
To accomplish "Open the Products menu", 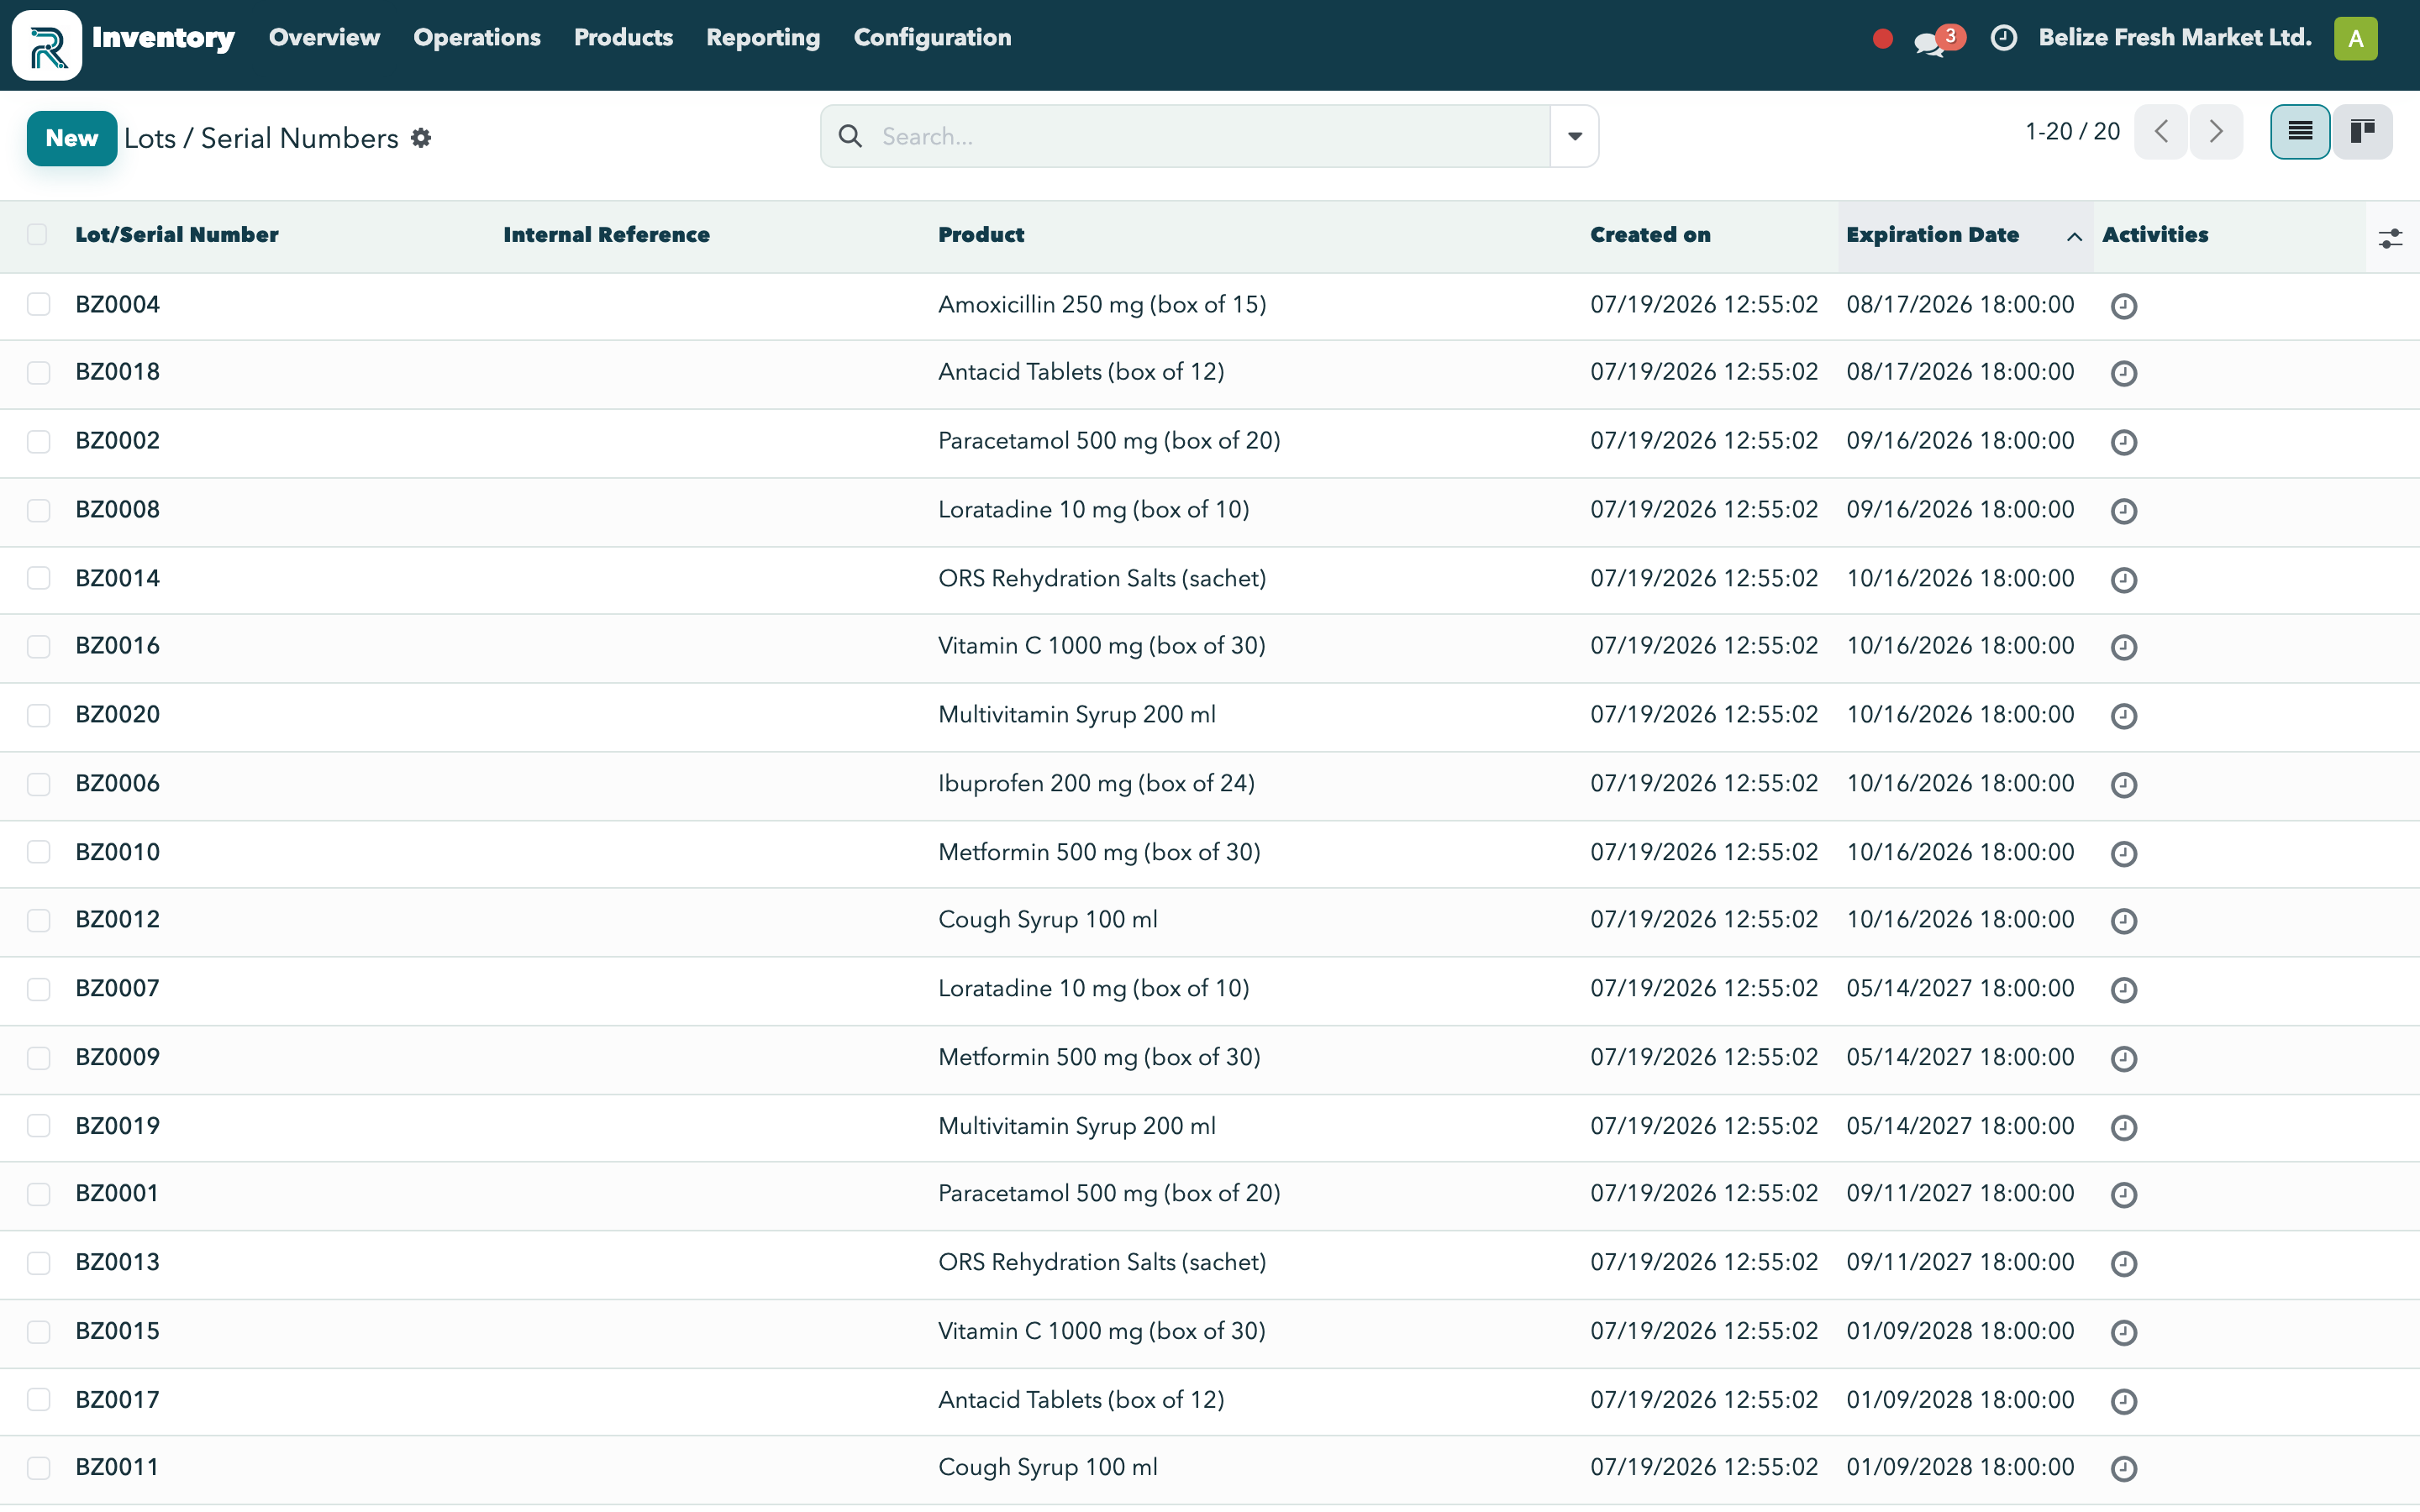I will [x=623, y=38].
